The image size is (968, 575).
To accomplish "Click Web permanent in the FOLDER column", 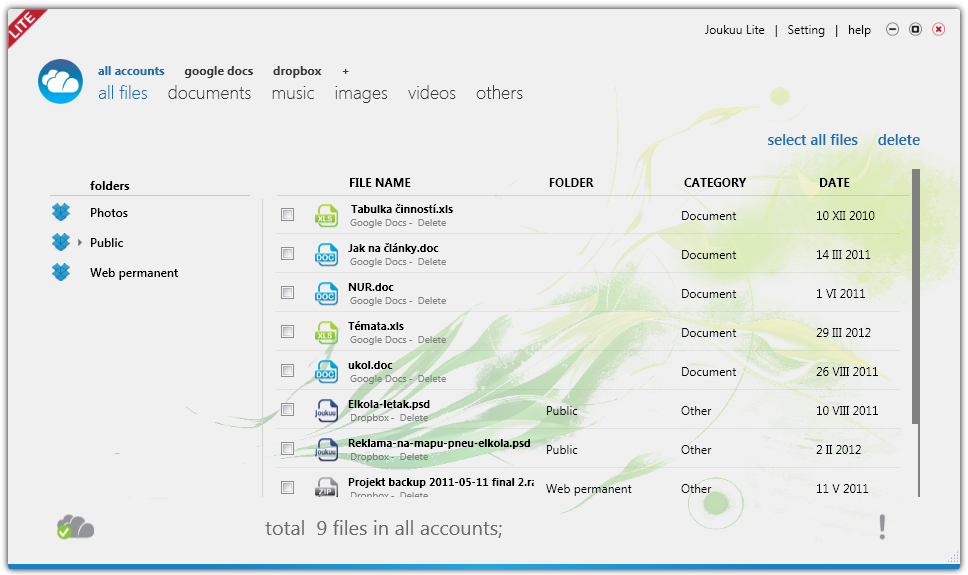I will click(x=588, y=489).
